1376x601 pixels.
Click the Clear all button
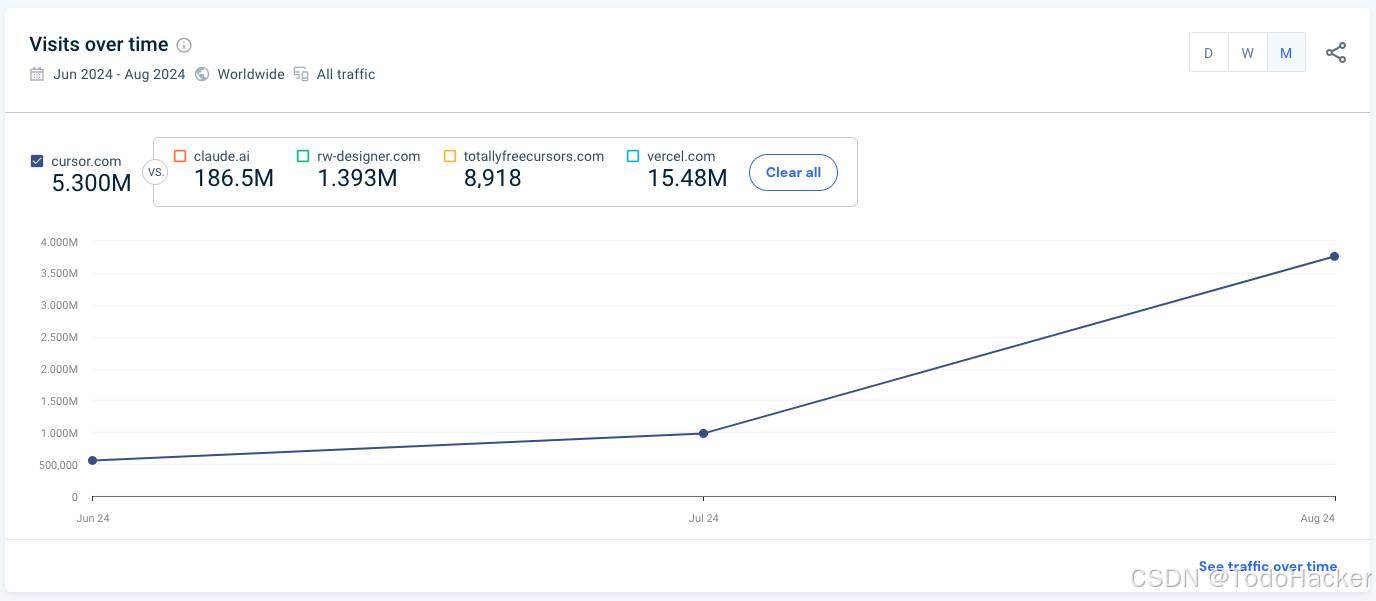(x=793, y=172)
